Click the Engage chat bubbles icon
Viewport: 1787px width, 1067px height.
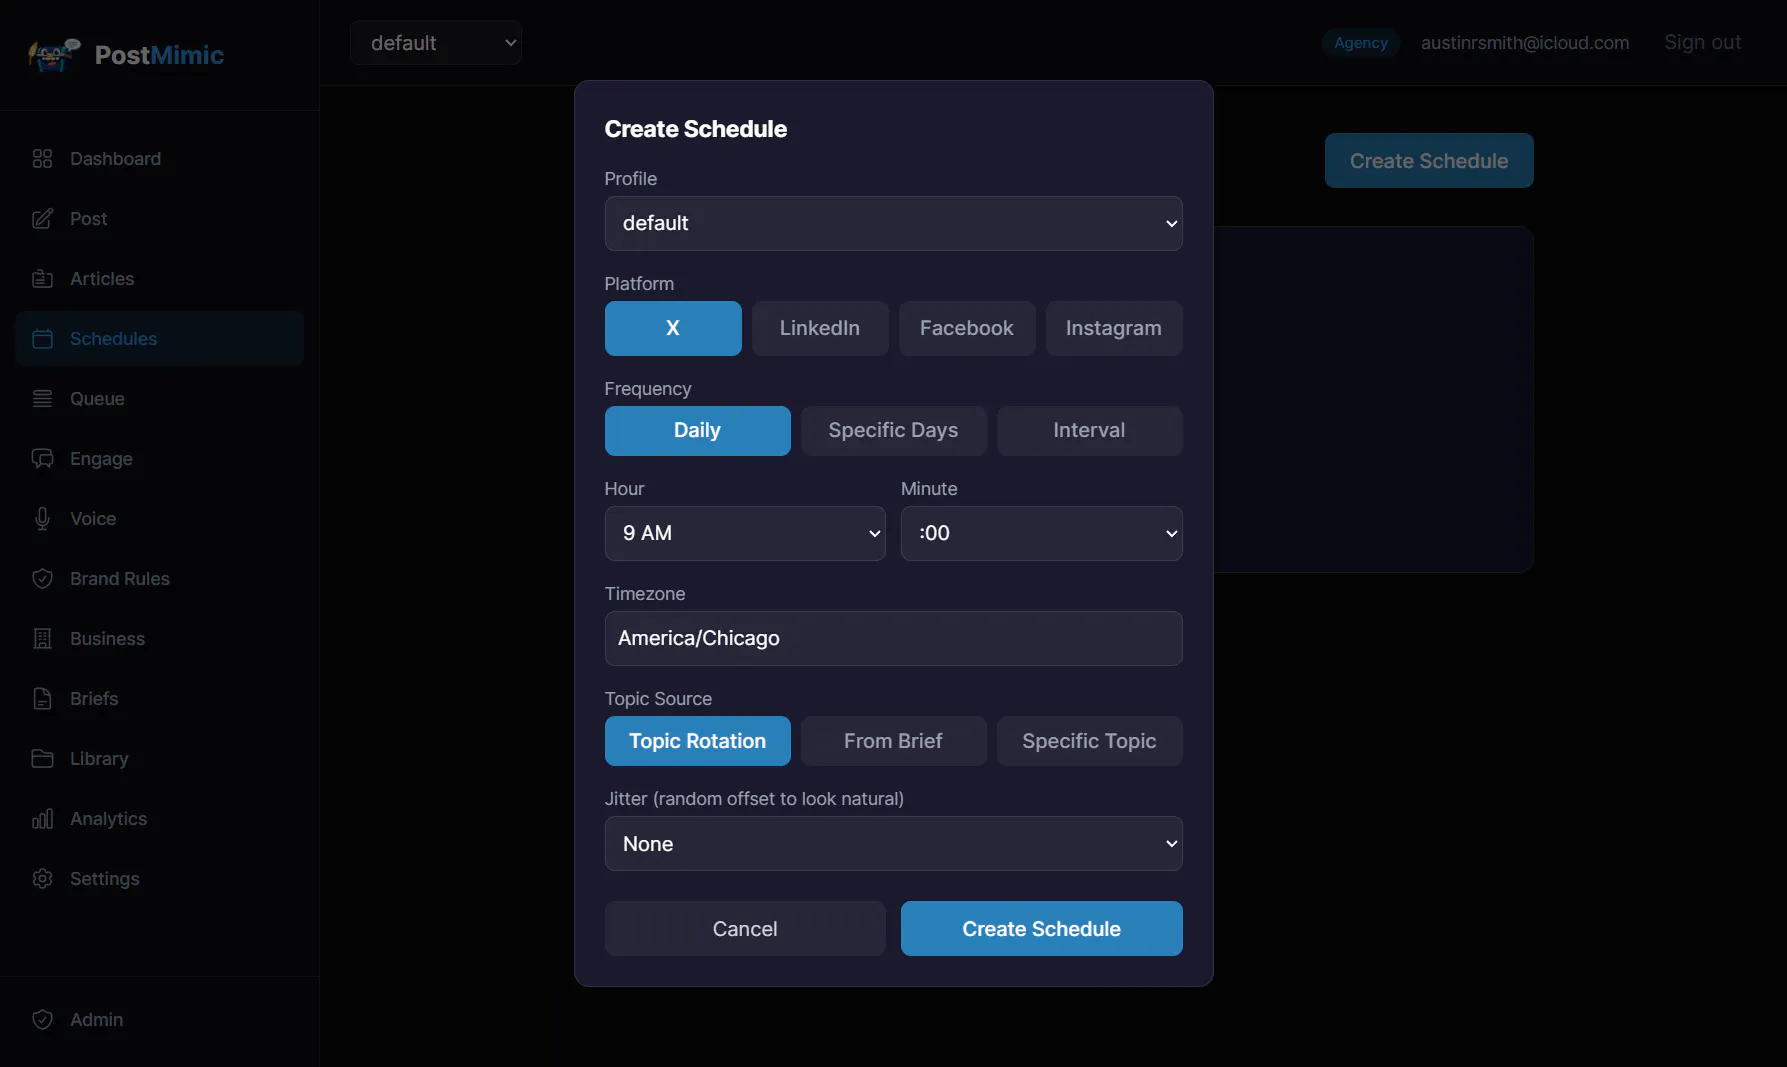coord(42,459)
